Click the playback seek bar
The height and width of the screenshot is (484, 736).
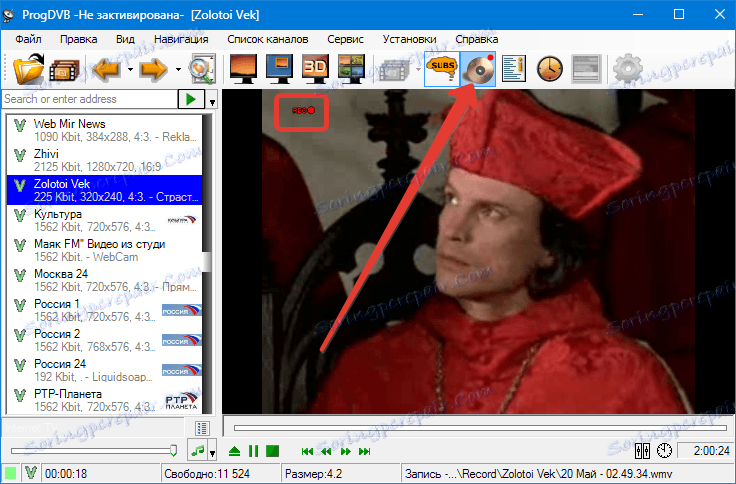pos(480,428)
